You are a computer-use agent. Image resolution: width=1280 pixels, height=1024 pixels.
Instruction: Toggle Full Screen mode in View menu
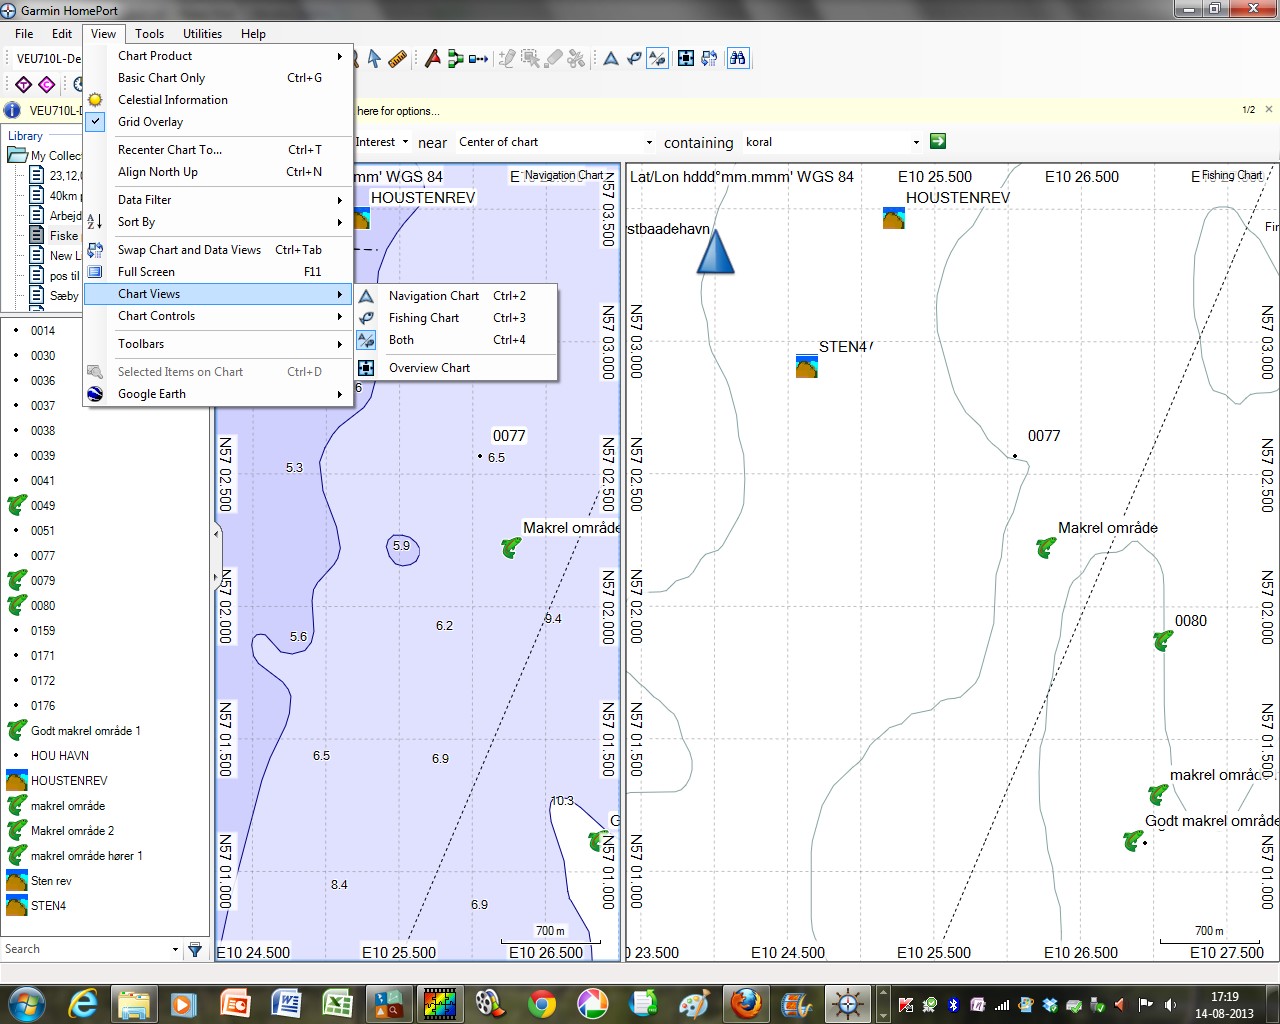pos(219,272)
